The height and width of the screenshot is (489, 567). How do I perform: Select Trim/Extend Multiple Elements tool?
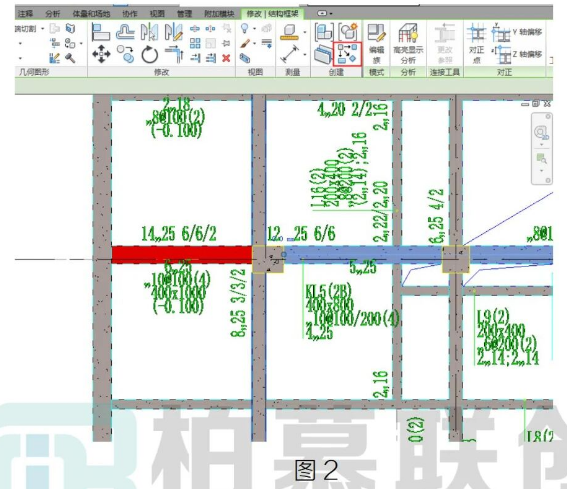click(210, 58)
